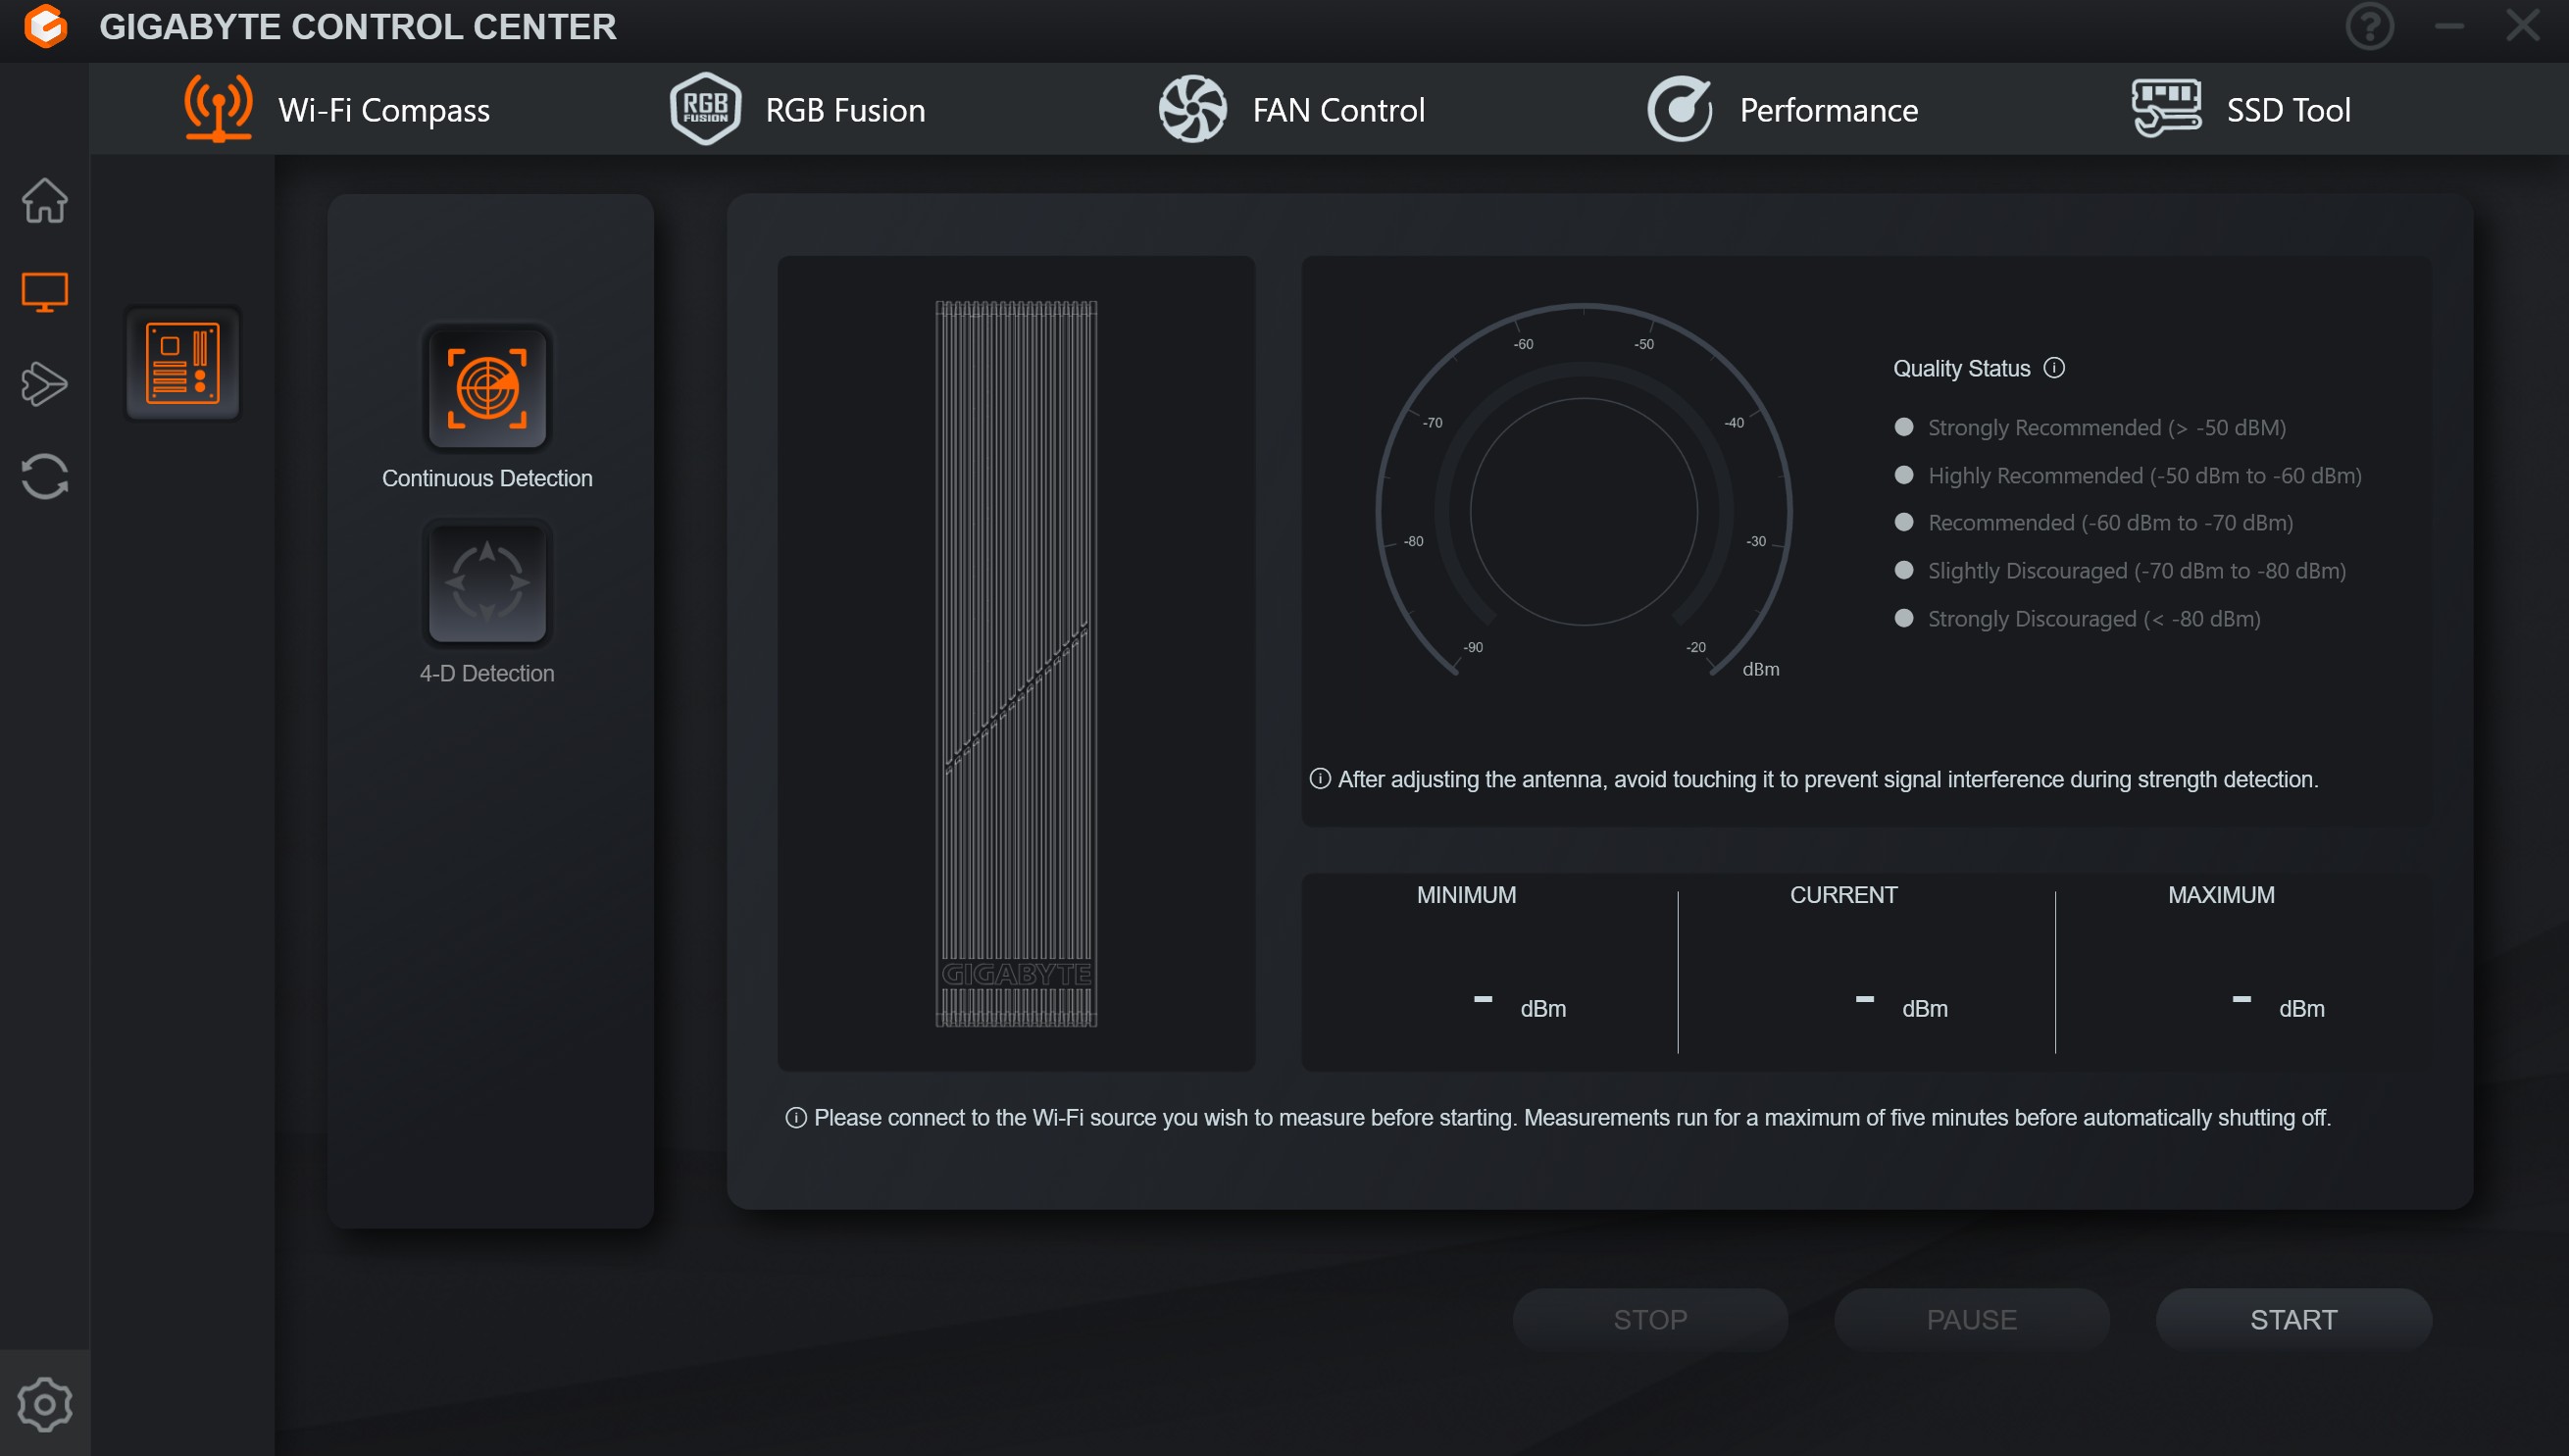This screenshot has width=2569, height=1456.
Task: Click the STOP button
Action: coord(1650,1319)
